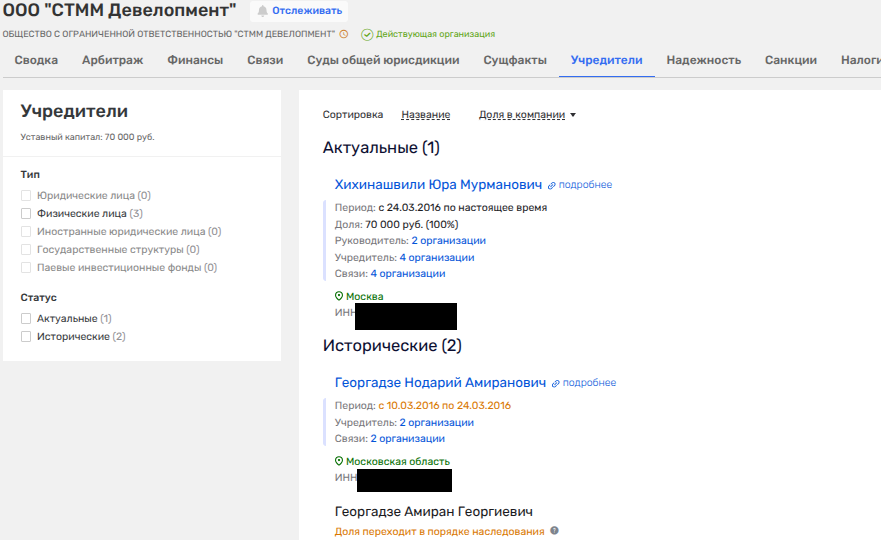Click the Московская область location pin icon
Viewport: 881px width, 540px height.
[x=339, y=462]
